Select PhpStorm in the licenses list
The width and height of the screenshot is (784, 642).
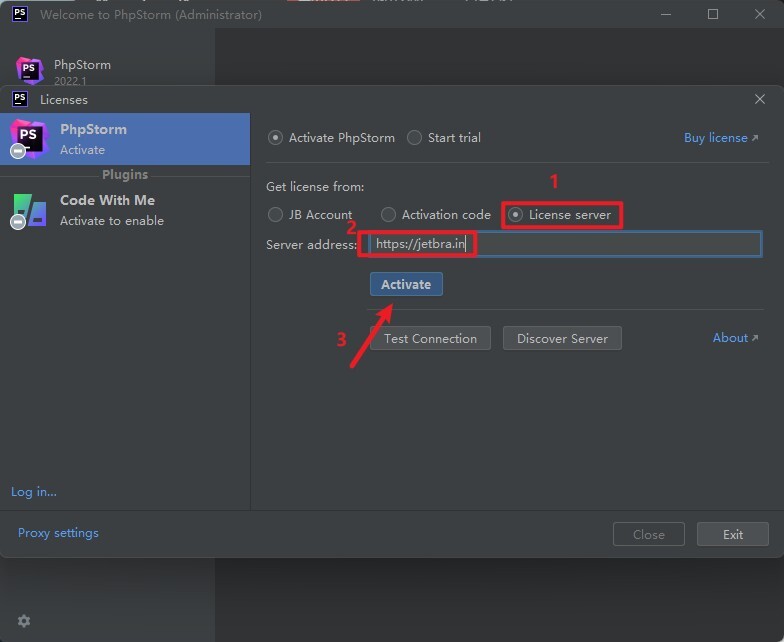tap(125, 139)
